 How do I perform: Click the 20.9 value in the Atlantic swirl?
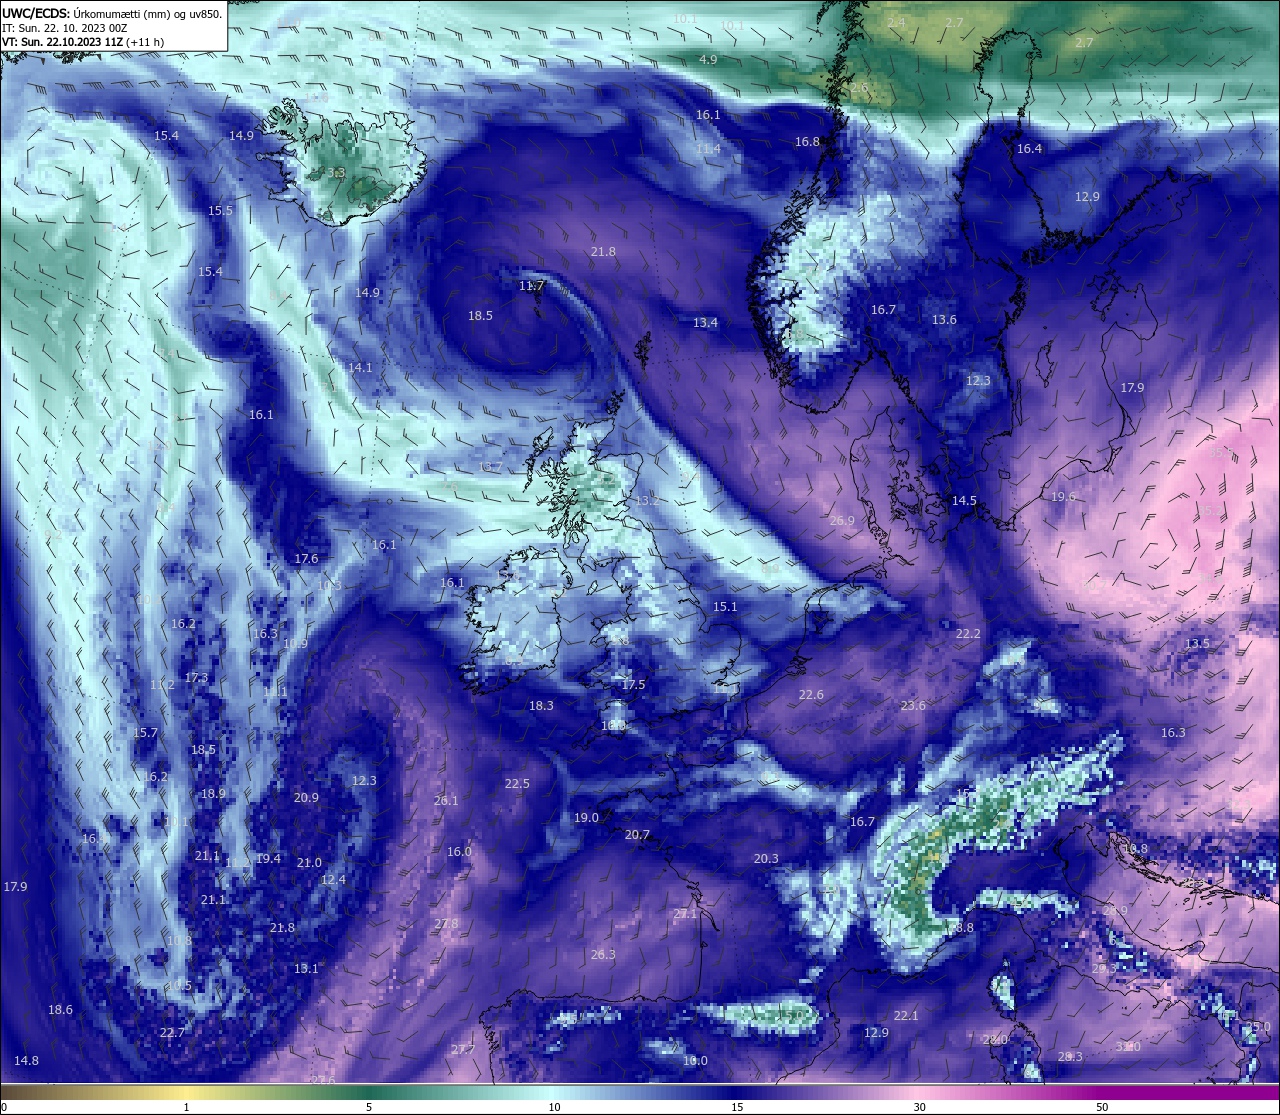(x=306, y=798)
